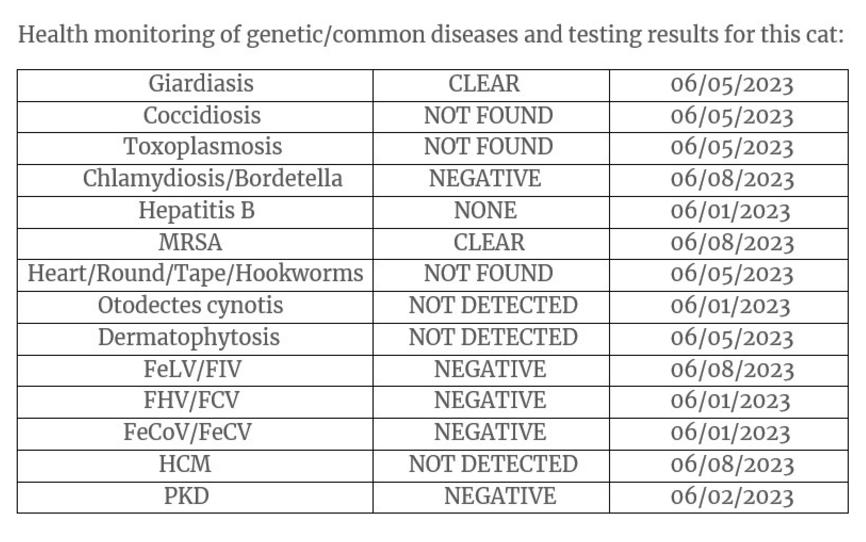This screenshot has width=866, height=542.
Task: Select the NEGATIVE result for FeLV/FIV
Action: pyautogui.click(x=489, y=370)
